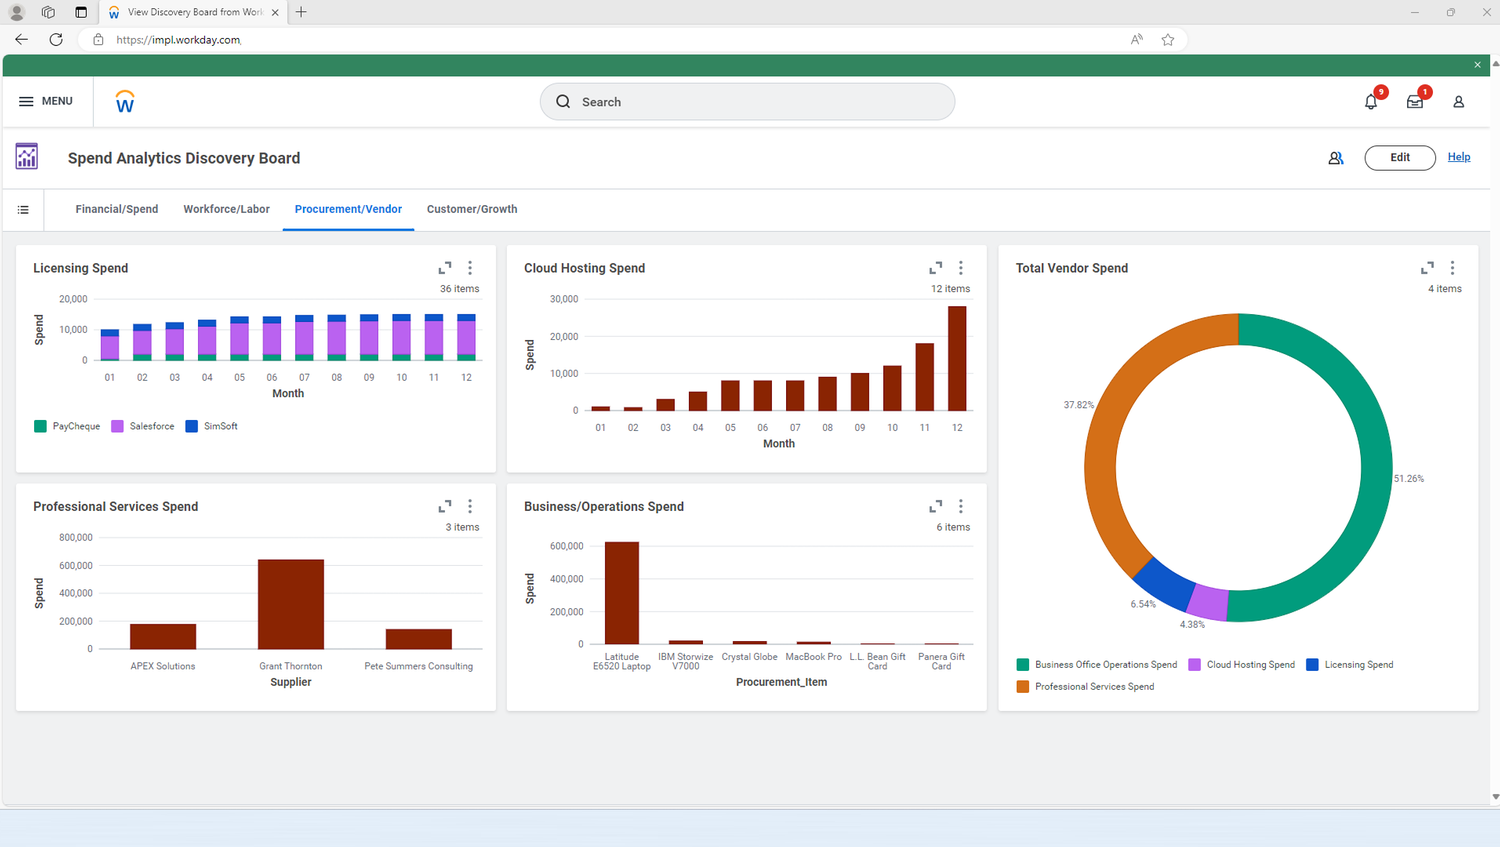Screen dimensions: 1500x847
Task: Open the kebab menu on Total Vendor Spend
Action: point(1452,268)
